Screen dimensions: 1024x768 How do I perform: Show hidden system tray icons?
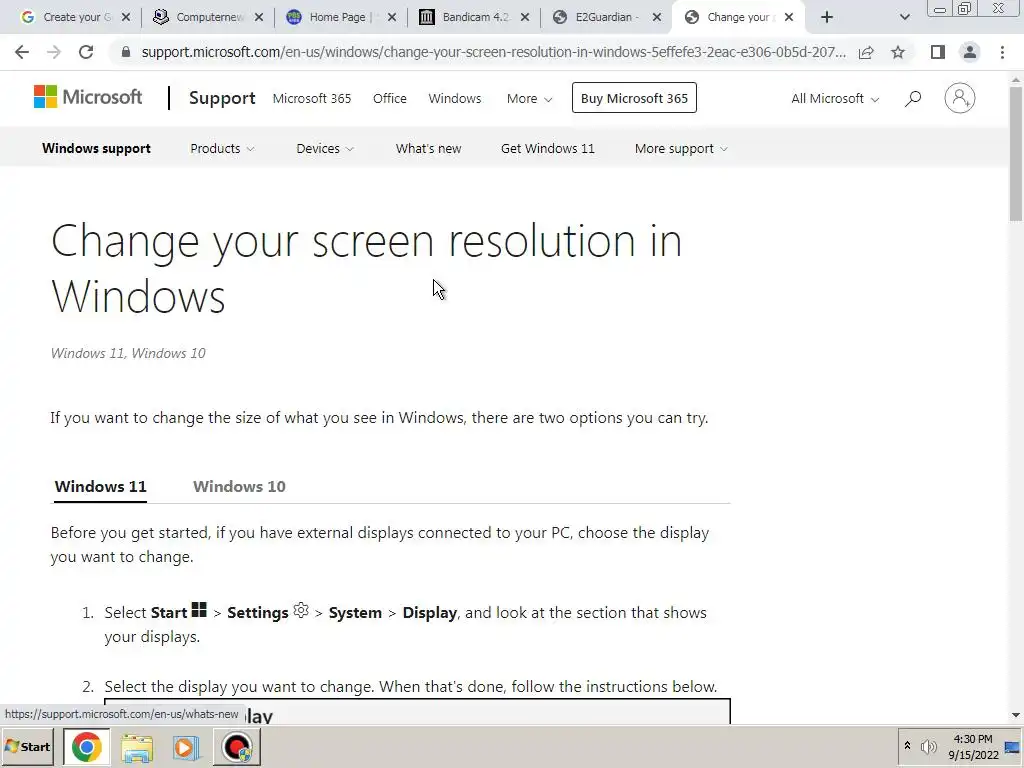pyautogui.click(x=907, y=746)
